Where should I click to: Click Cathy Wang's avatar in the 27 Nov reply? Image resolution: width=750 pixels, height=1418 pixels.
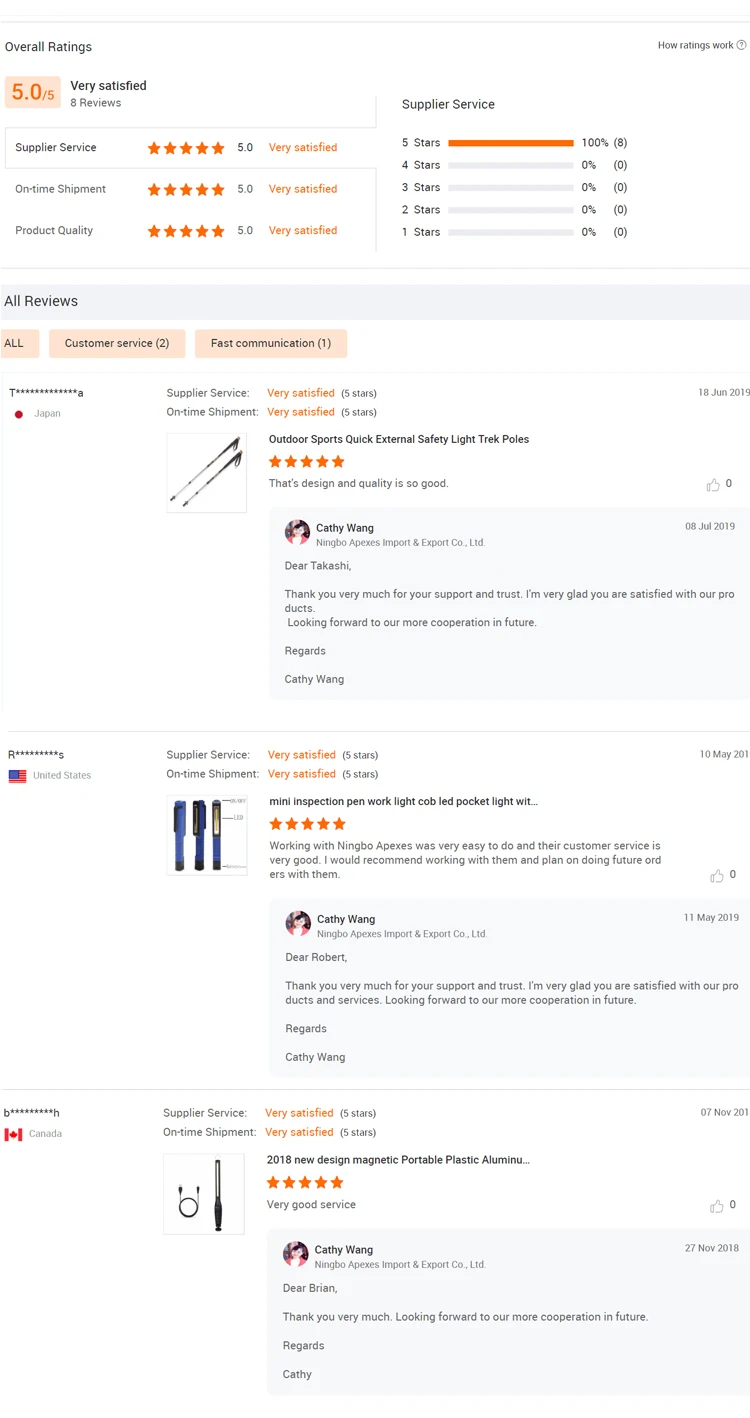(x=296, y=1254)
